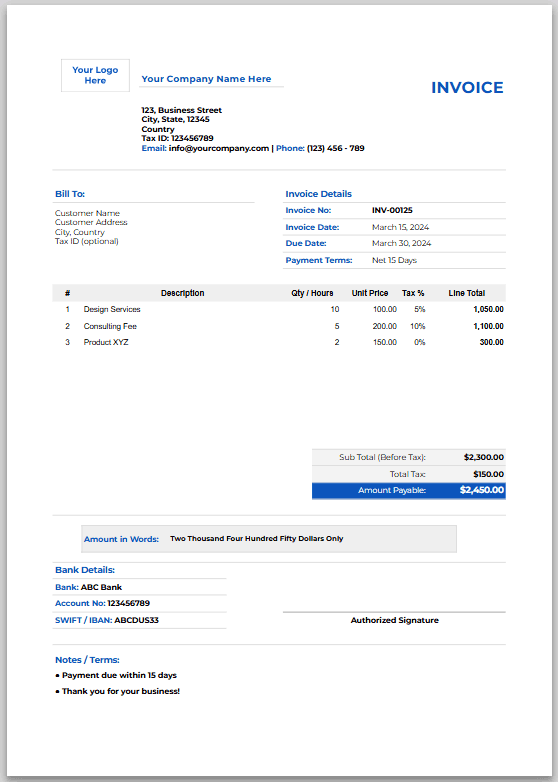Image resolution: width=558 pixels, height=782 pixels.
Task: Select the 'Design Services' description cell
Action: click(112, 309)
